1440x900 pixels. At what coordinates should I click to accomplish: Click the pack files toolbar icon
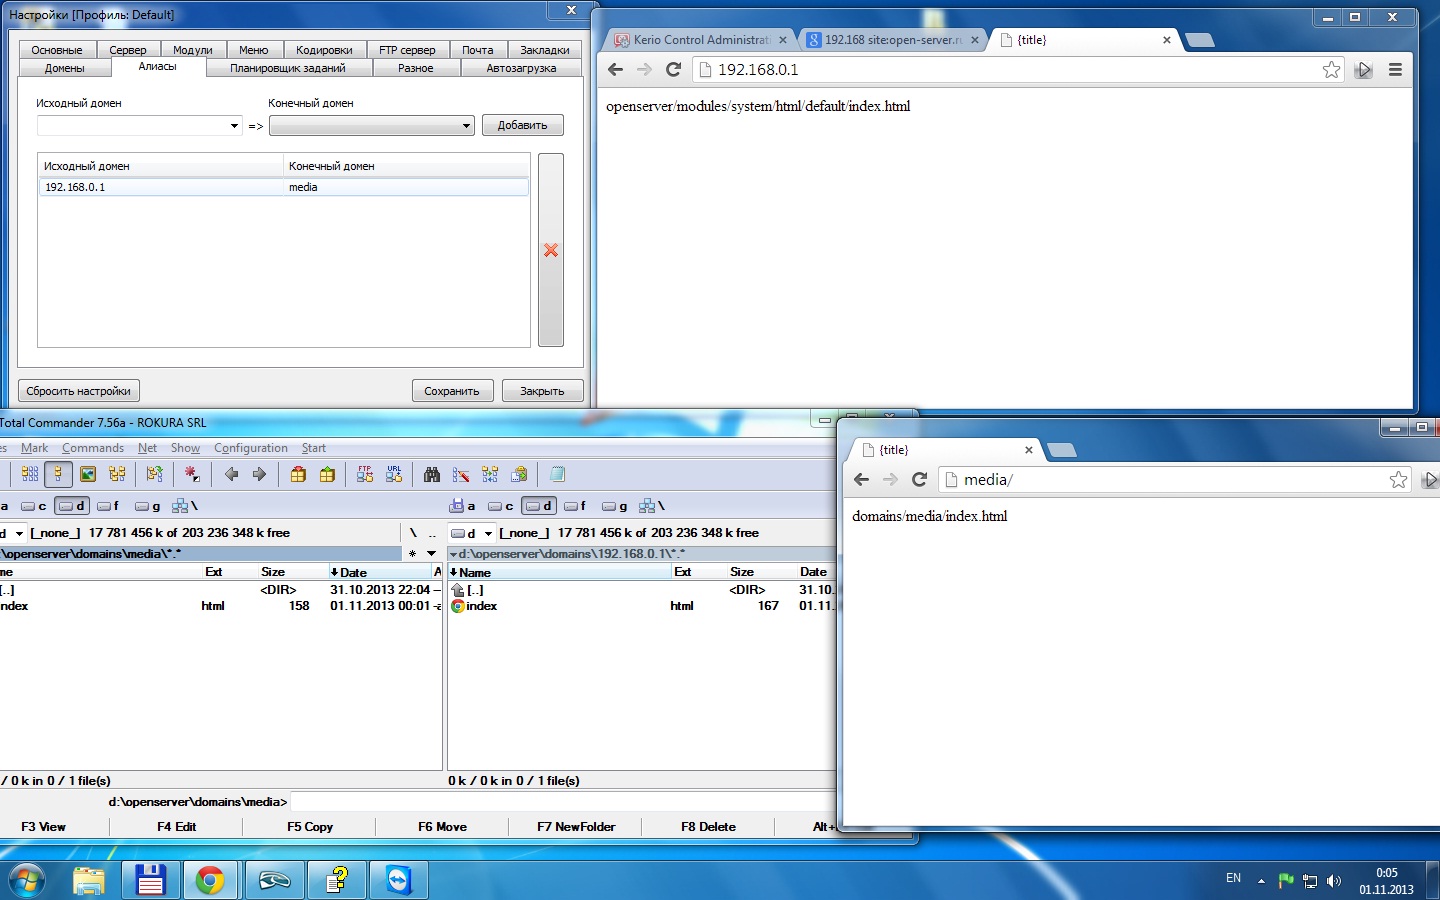[298, 475]
